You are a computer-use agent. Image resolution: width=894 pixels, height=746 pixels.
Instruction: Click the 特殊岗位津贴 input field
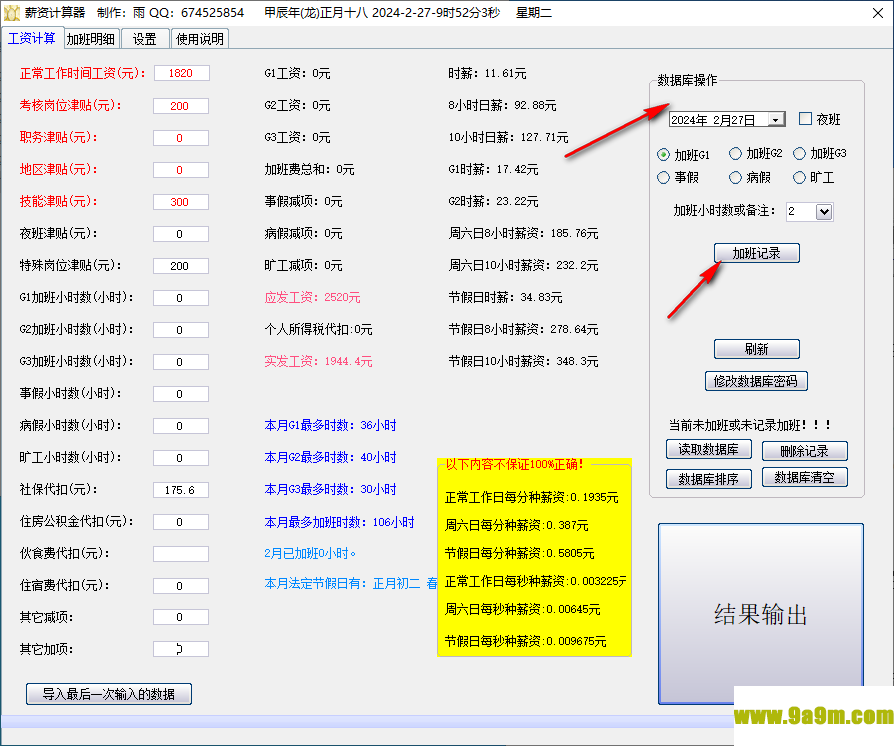pos(181,266)
